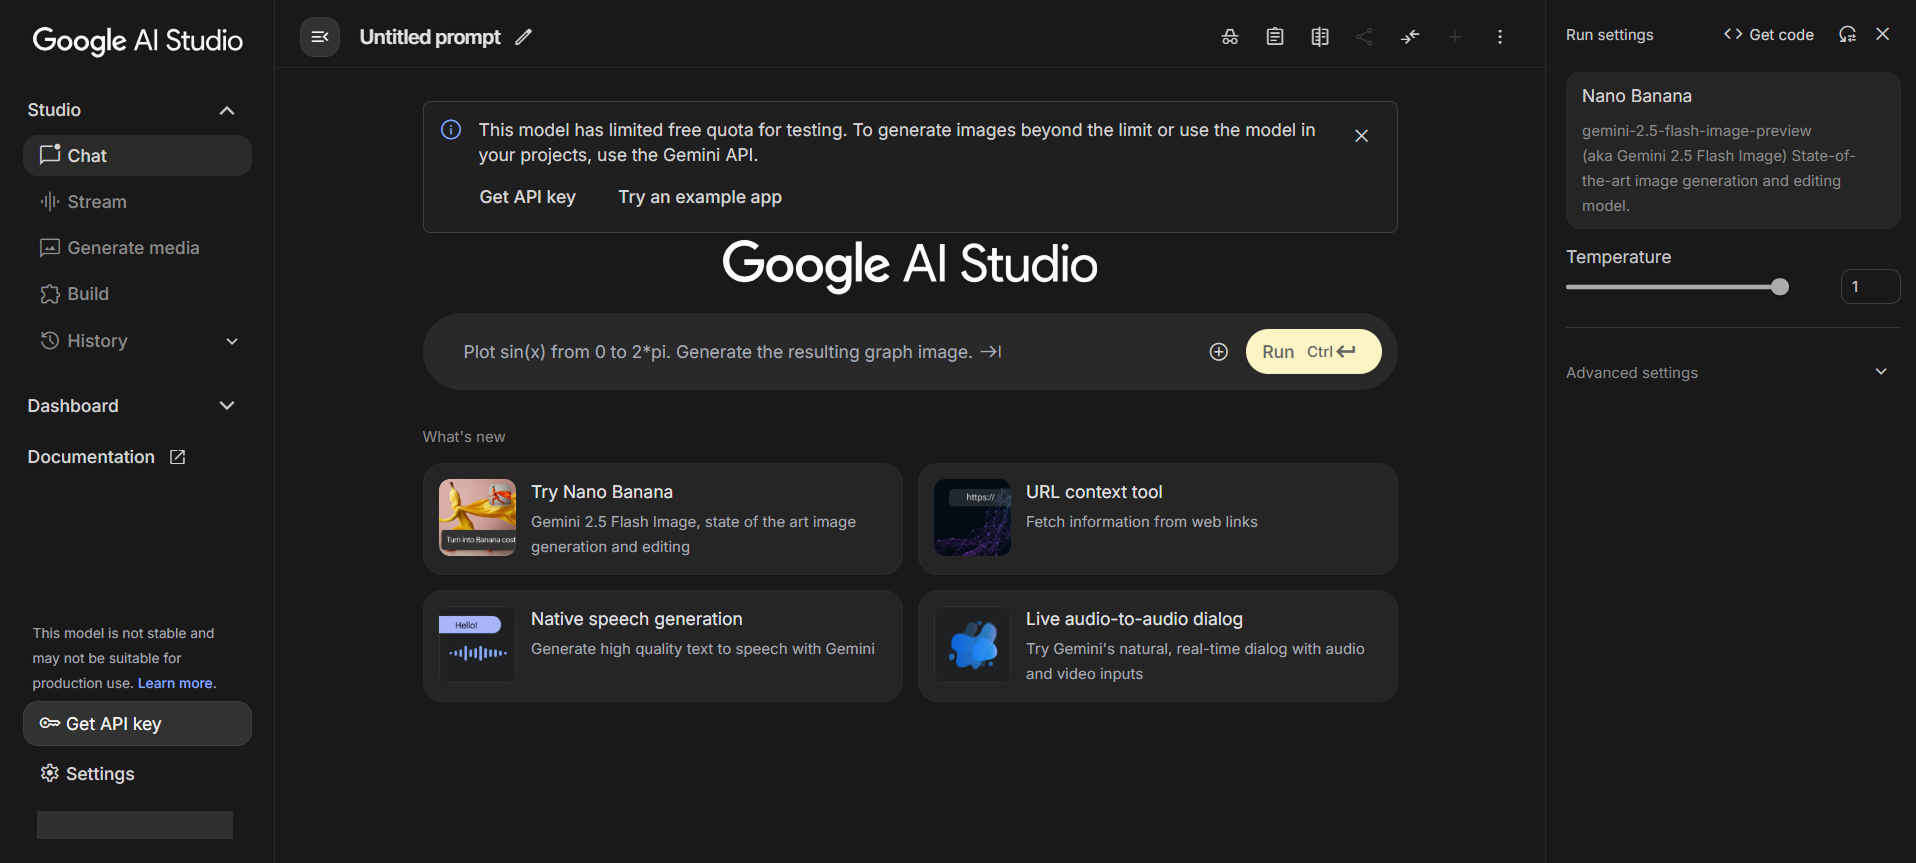Screen dimensions: 1916x863
Task: Expand the History chevron
Action: (232, 341)
